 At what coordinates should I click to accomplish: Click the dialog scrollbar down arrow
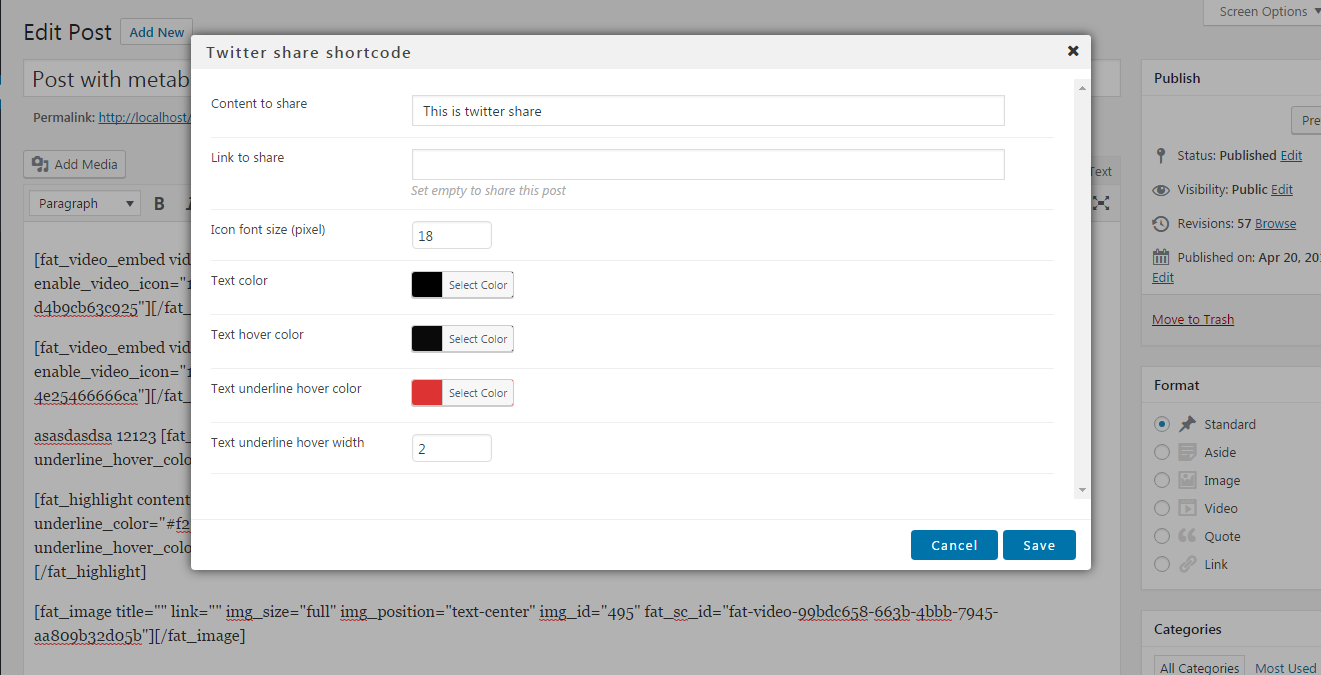tap(1082, 490)
